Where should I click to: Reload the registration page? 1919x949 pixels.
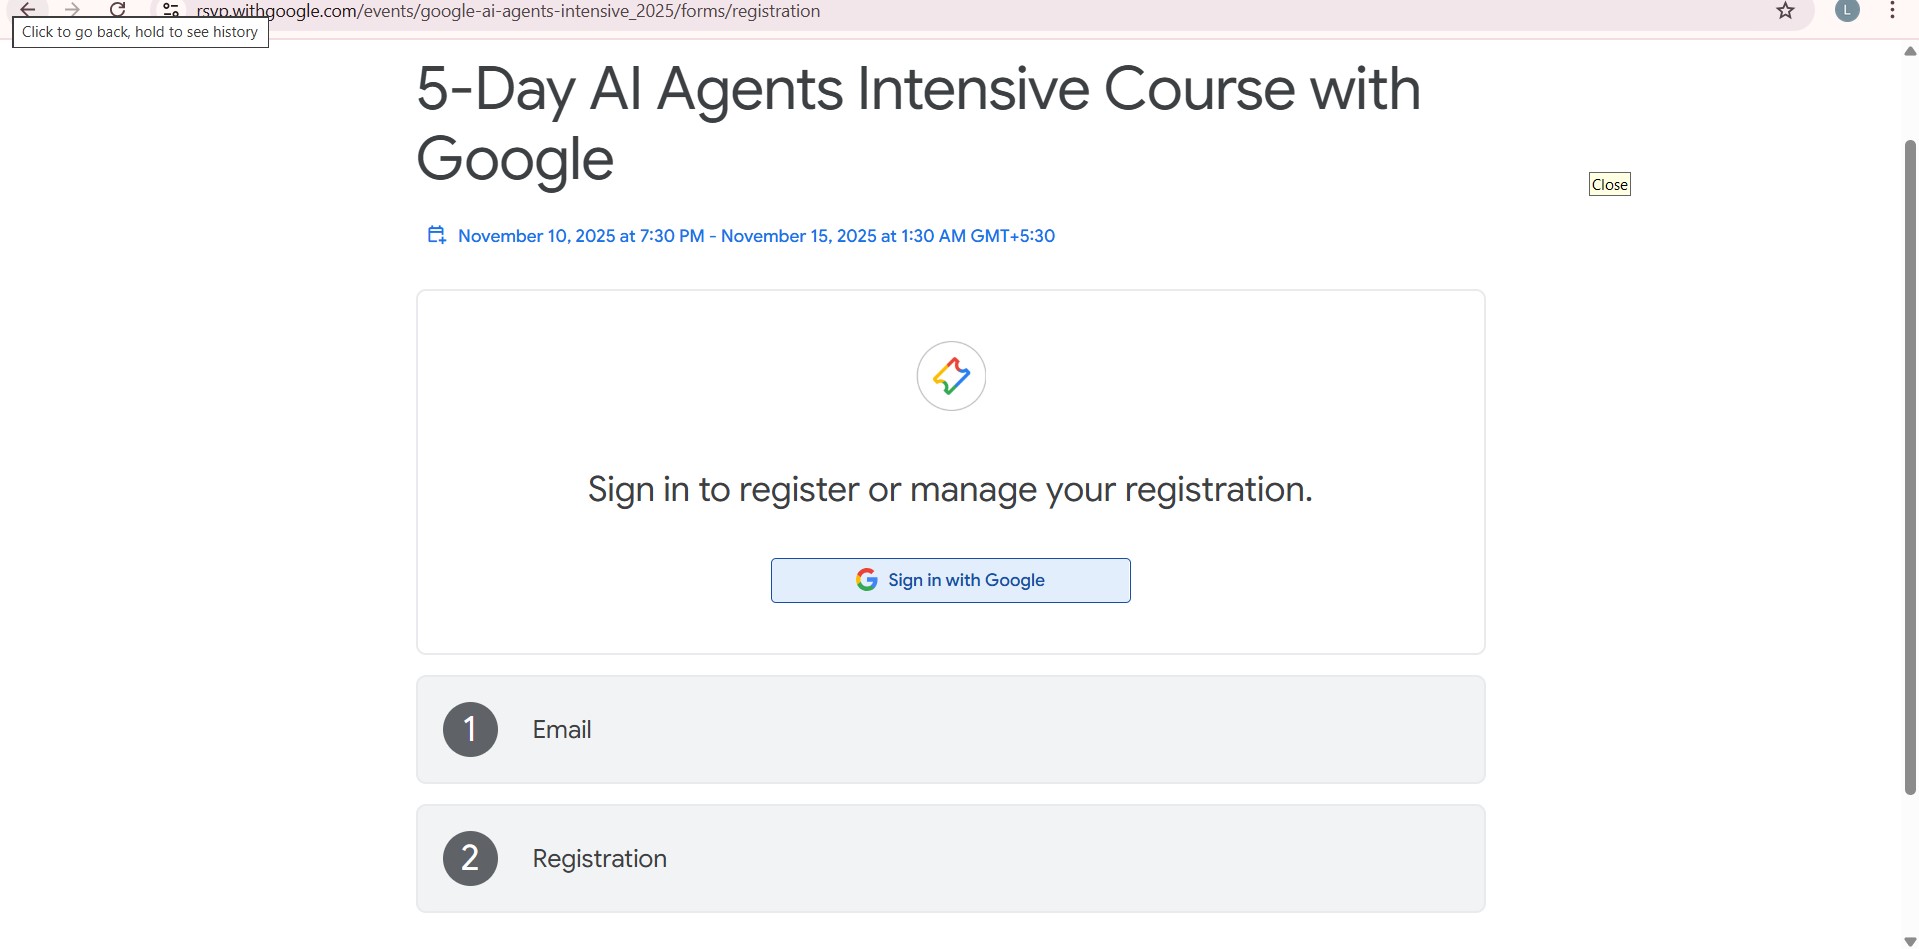click(x=118, y=10)
